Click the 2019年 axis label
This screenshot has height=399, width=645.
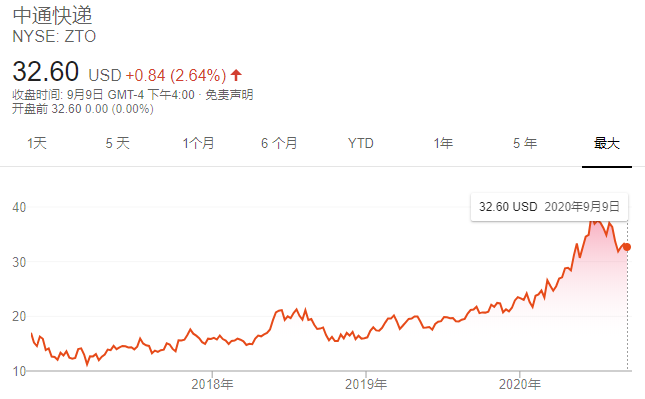pyautogui.click(x=366, y=384)
